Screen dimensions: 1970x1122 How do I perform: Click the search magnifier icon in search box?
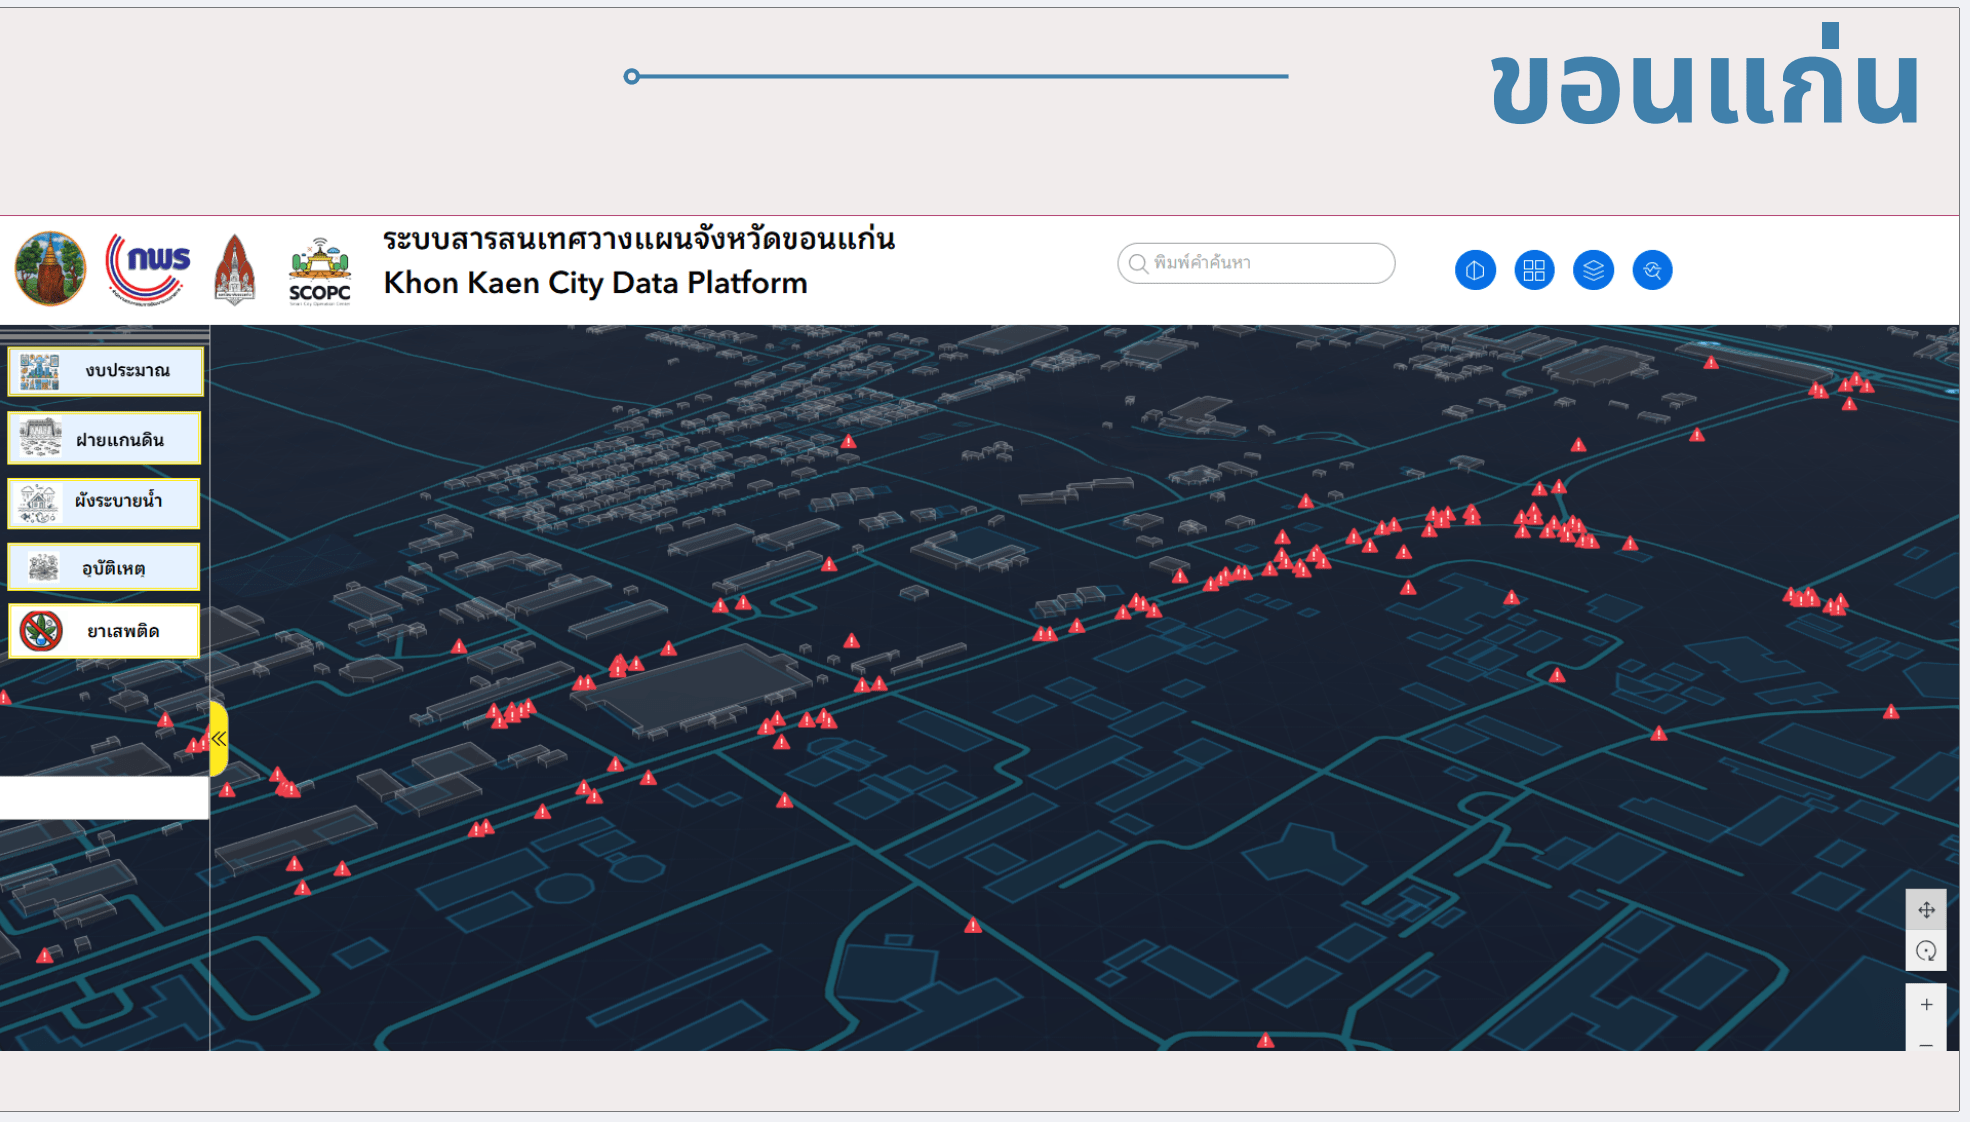click(x=1138, y=263)
